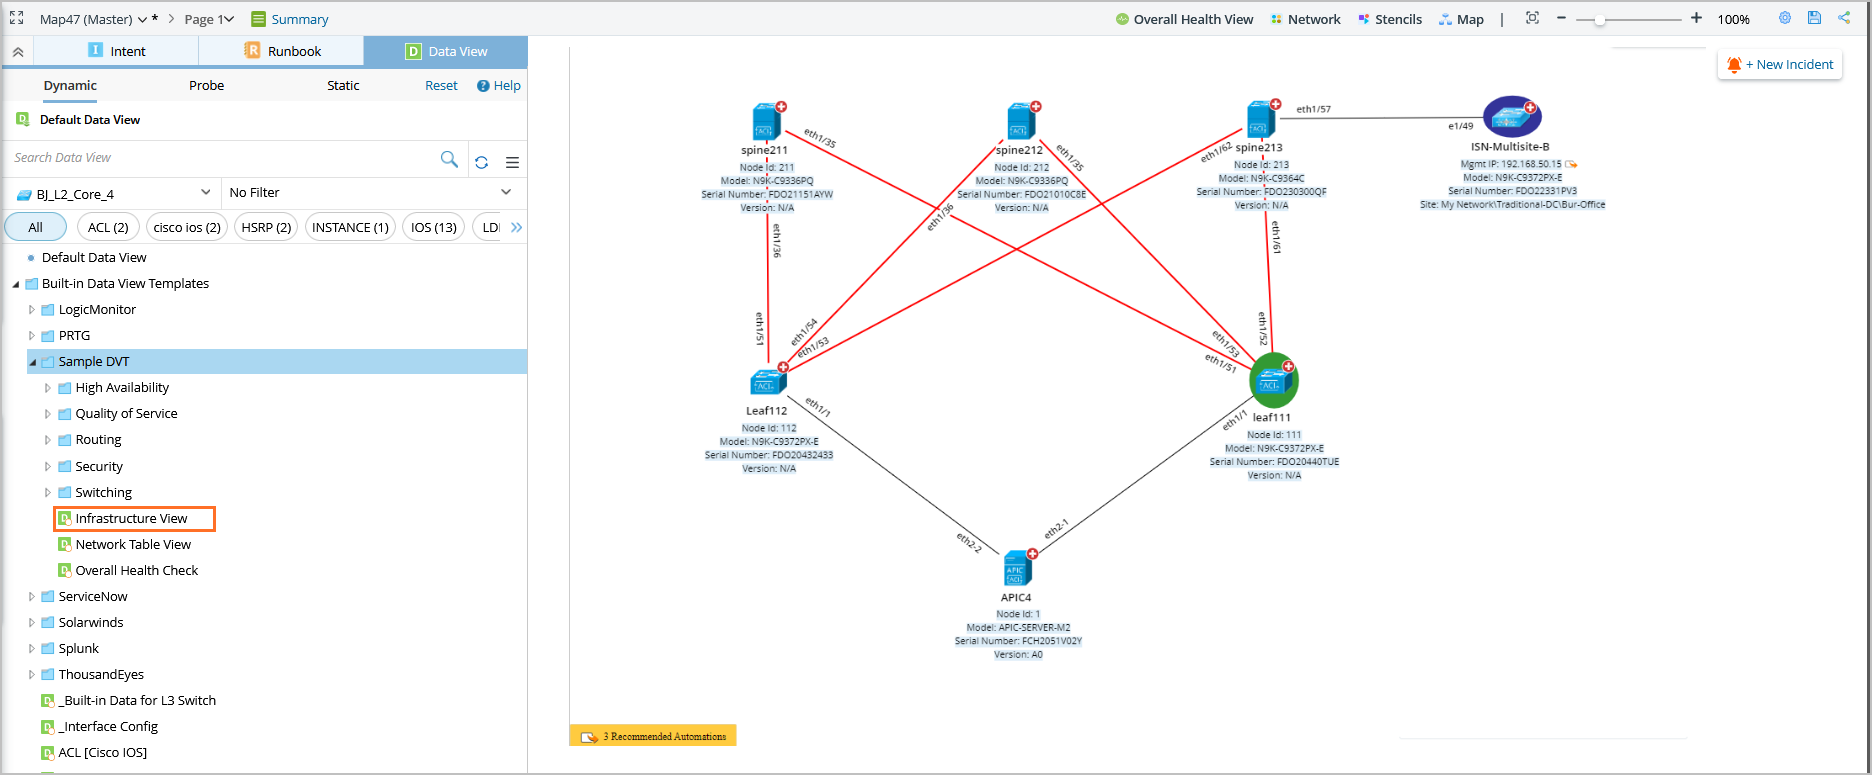Click the zoom in plus icon
1872x775 pixels.
(1696, 18)
